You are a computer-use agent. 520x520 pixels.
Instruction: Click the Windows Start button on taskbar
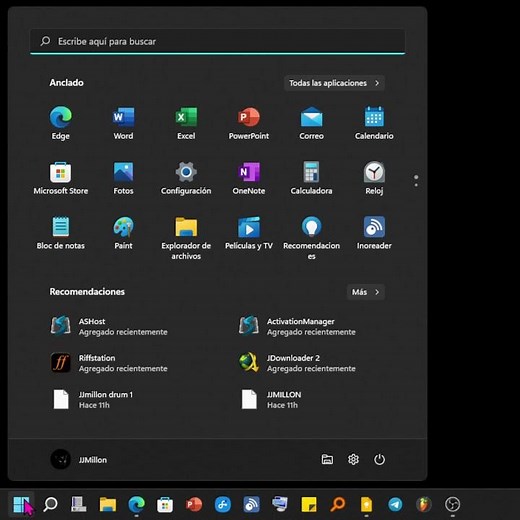click(21, 504)
